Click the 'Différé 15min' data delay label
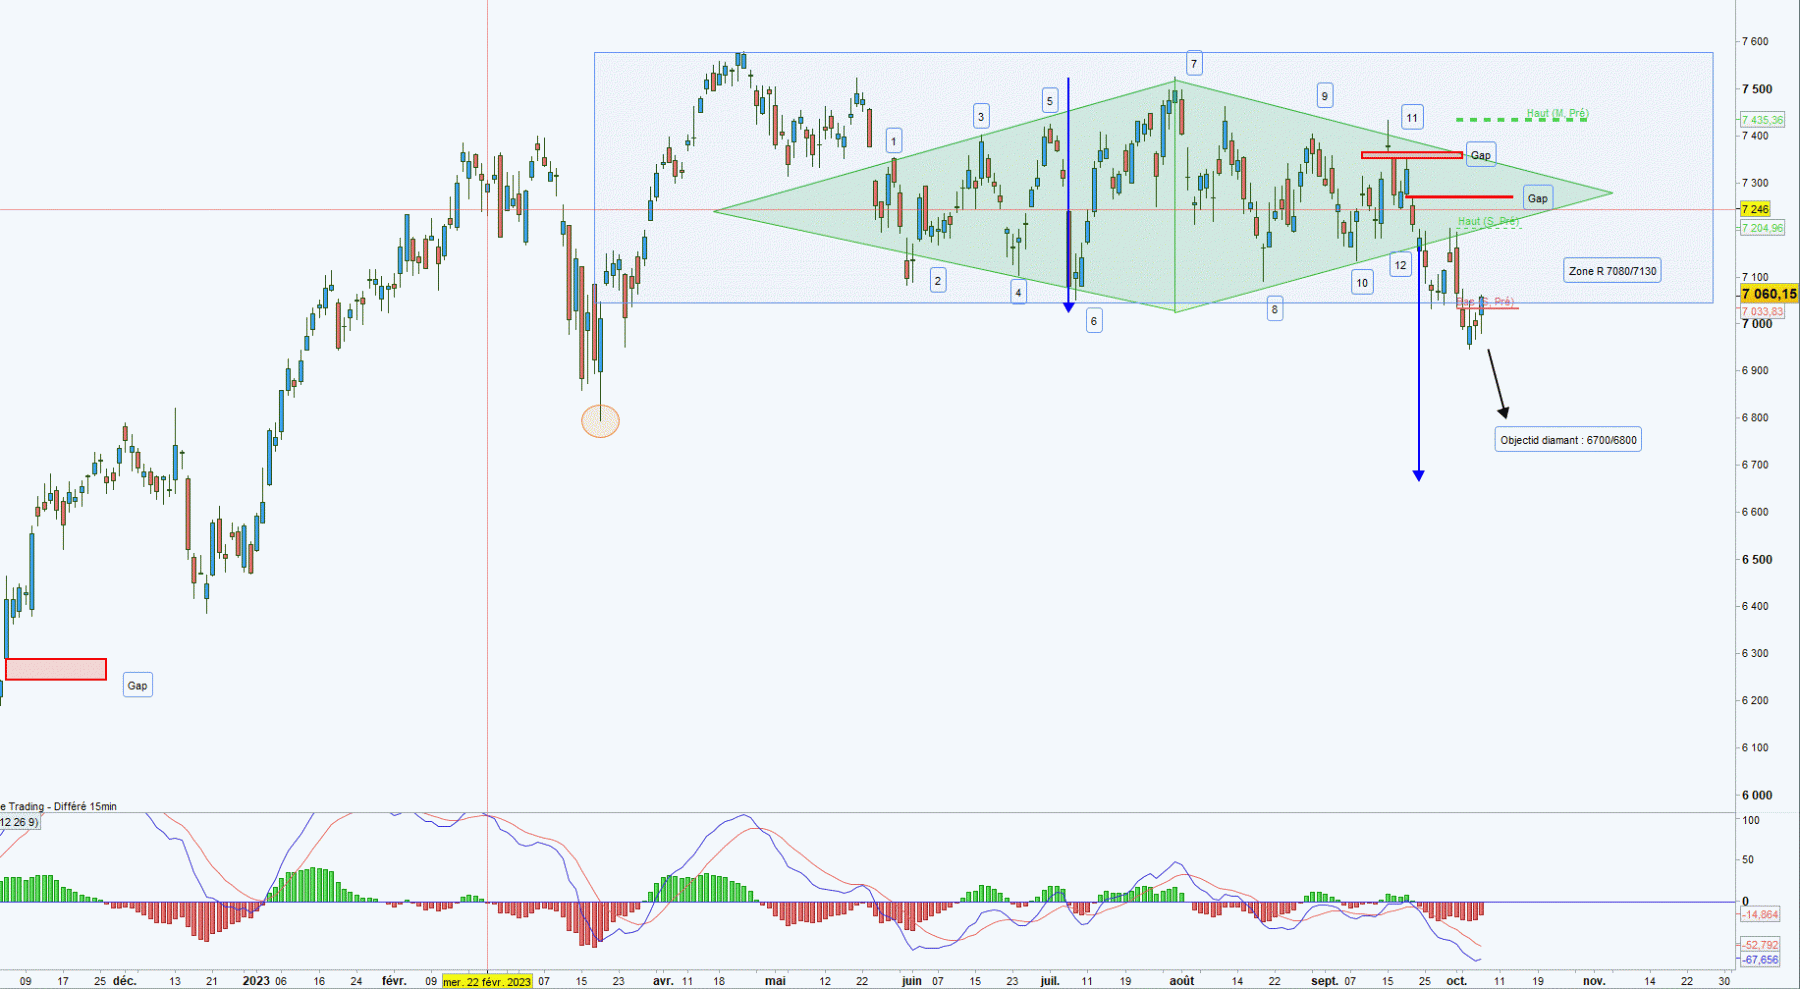1800x989 pixels. 85,806
